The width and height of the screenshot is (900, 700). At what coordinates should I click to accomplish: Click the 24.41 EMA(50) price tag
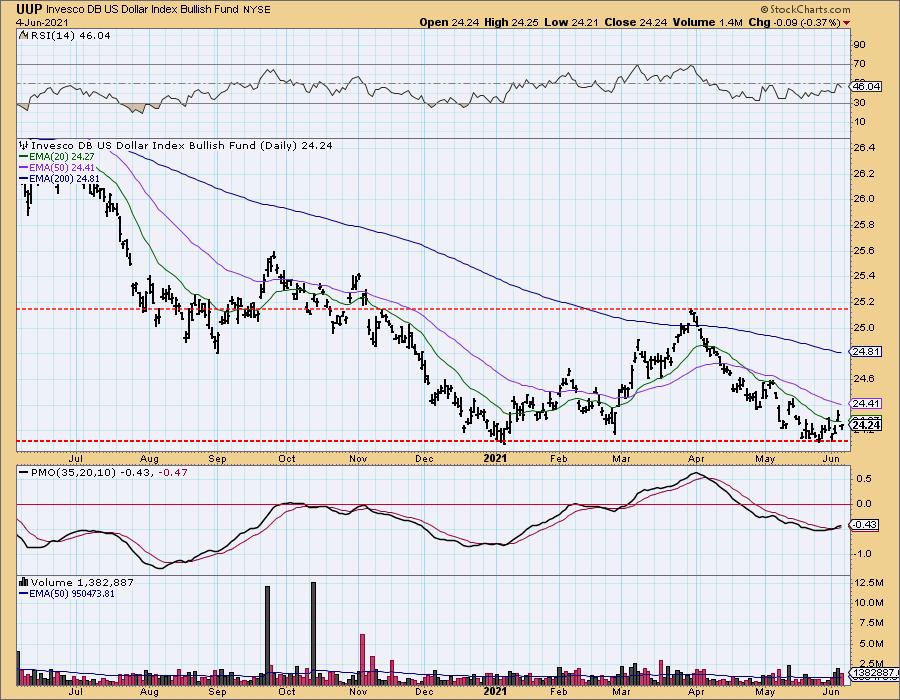tap(866, 404)
